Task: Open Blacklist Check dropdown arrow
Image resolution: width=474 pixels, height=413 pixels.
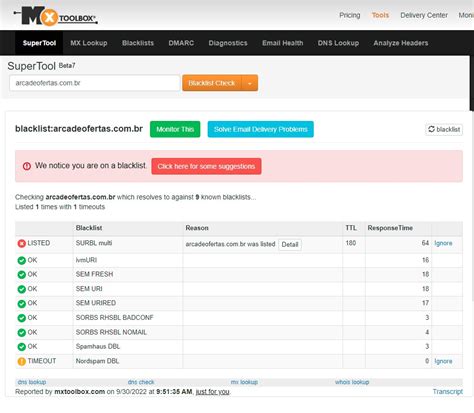Action: tap(250, 83)
